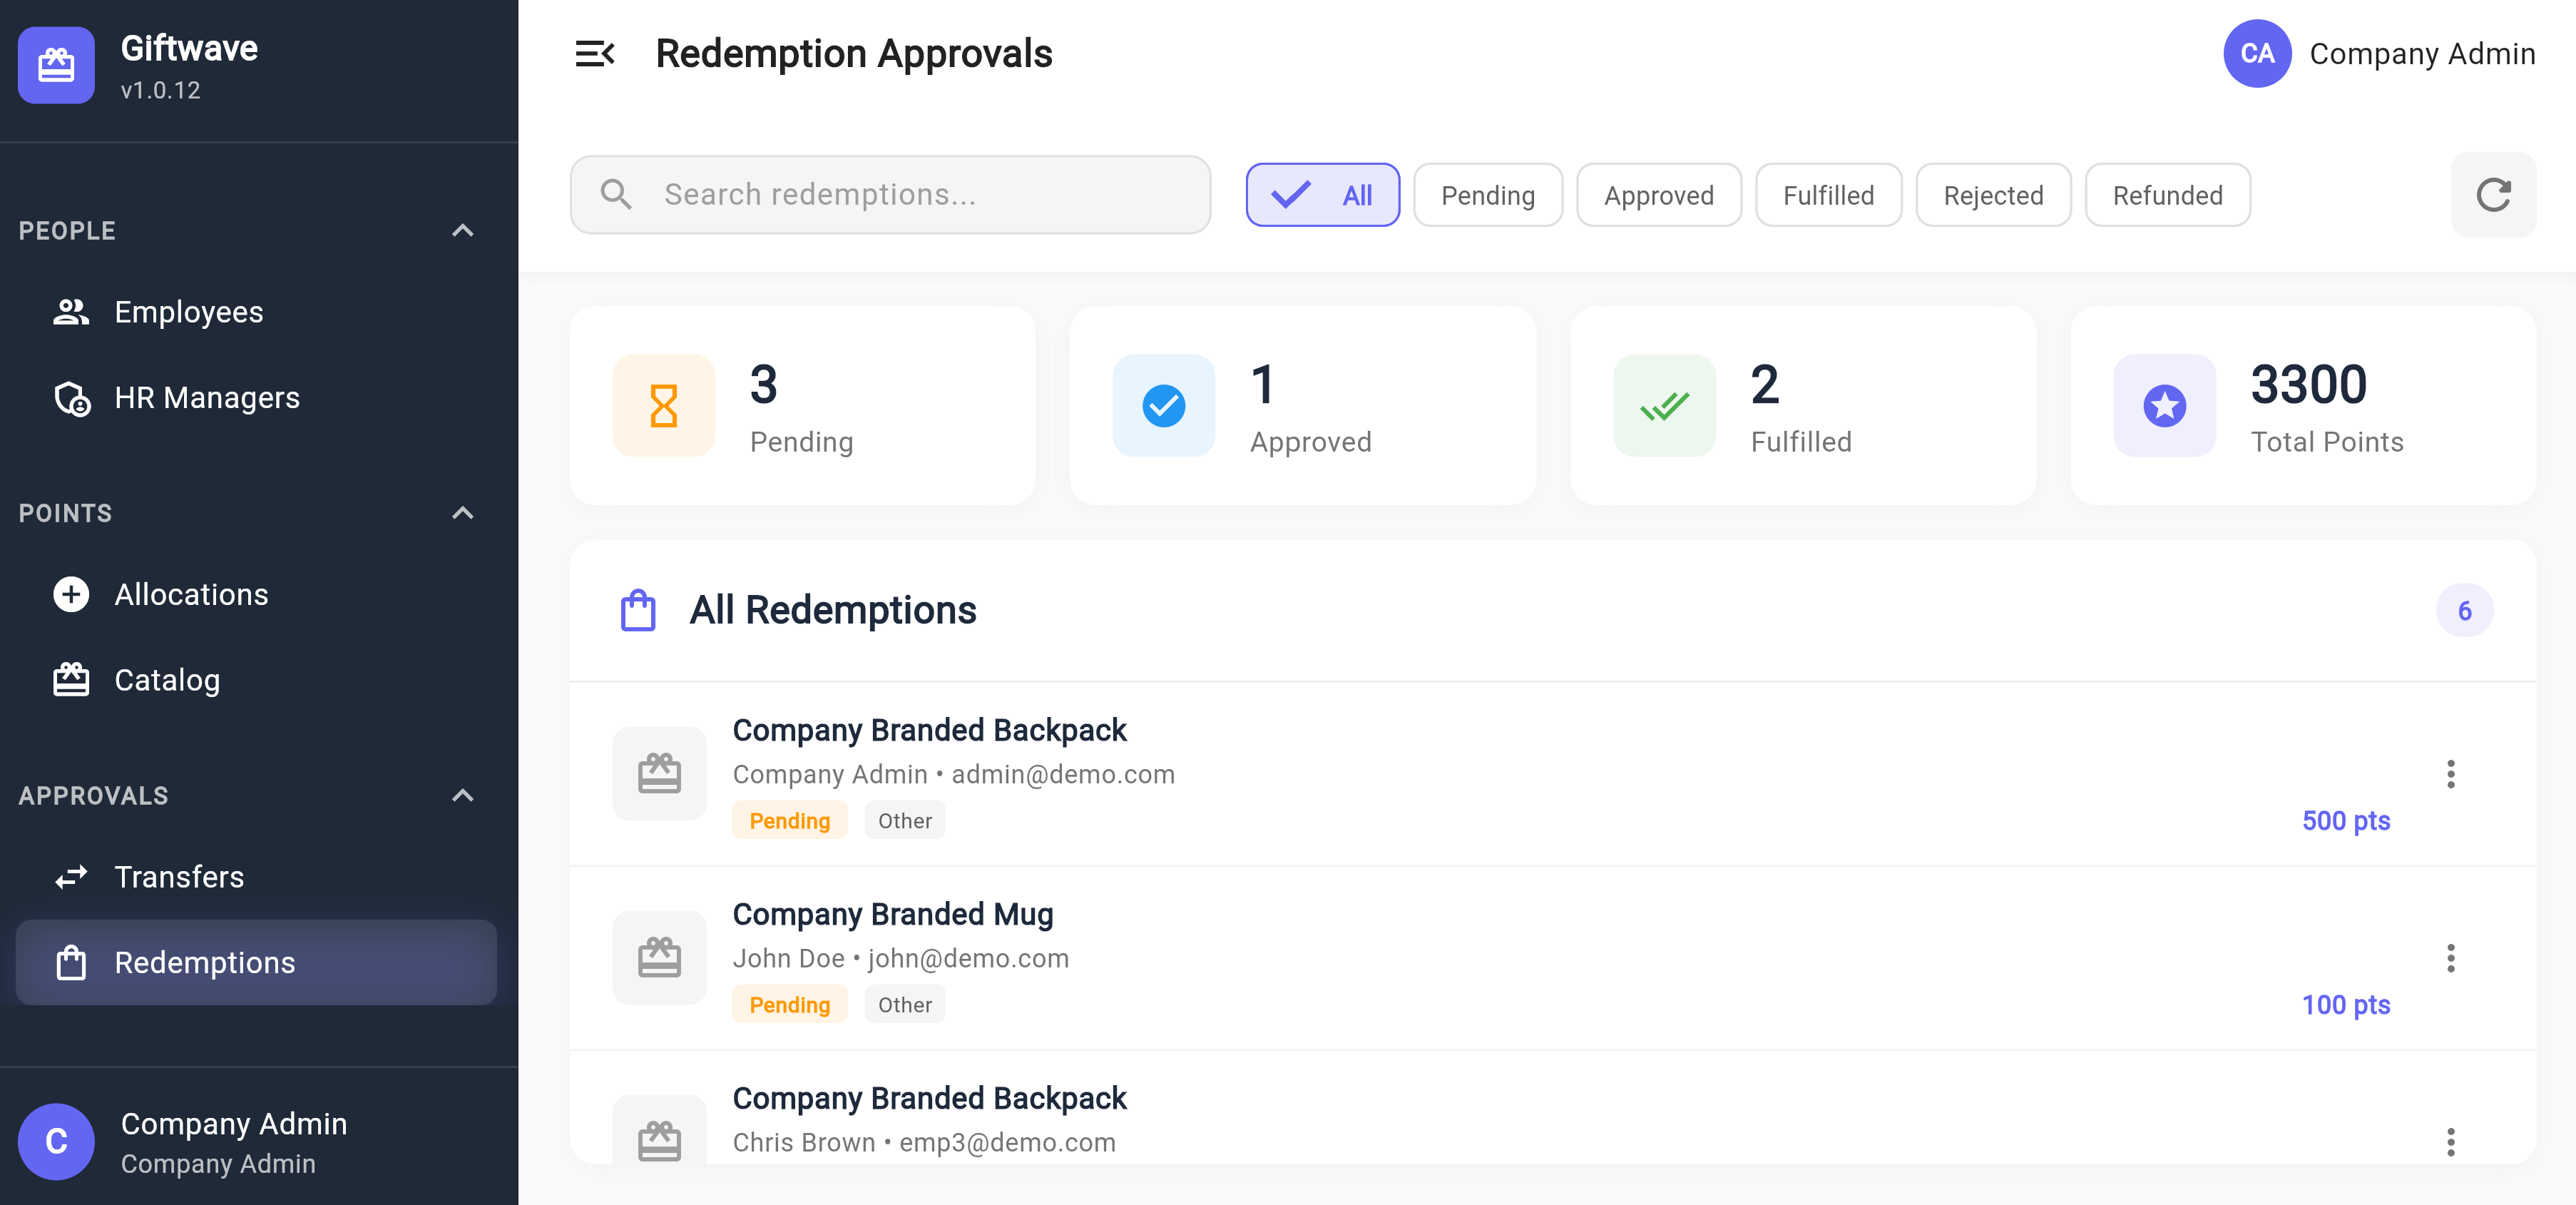Click Pending tag on Company Branded Mug
2576x1205 pixels.
790,1004
